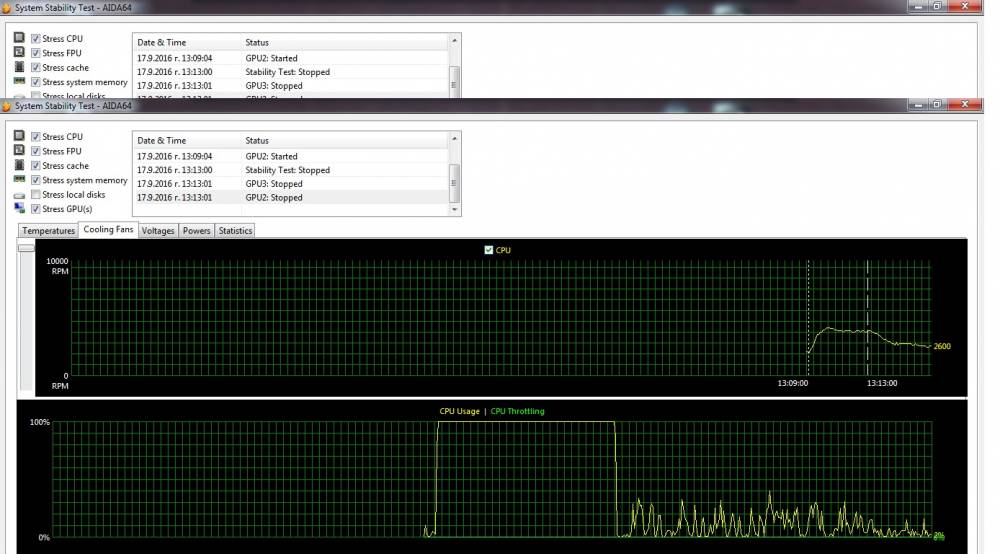Click the Status column header in back window
Image resolution: width=1000 pixels, height=554 pixels.
click(x=345, y=42)
